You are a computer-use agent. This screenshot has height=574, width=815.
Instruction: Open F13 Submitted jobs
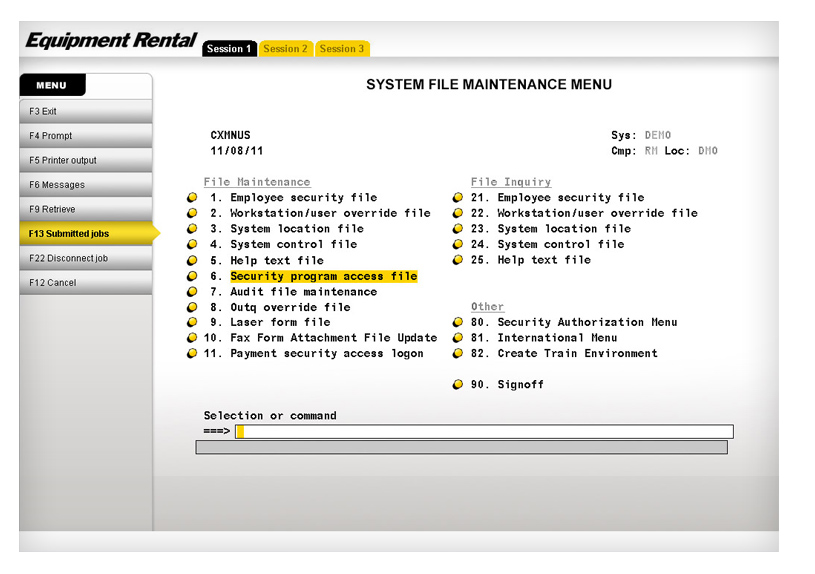pos(88,233)
